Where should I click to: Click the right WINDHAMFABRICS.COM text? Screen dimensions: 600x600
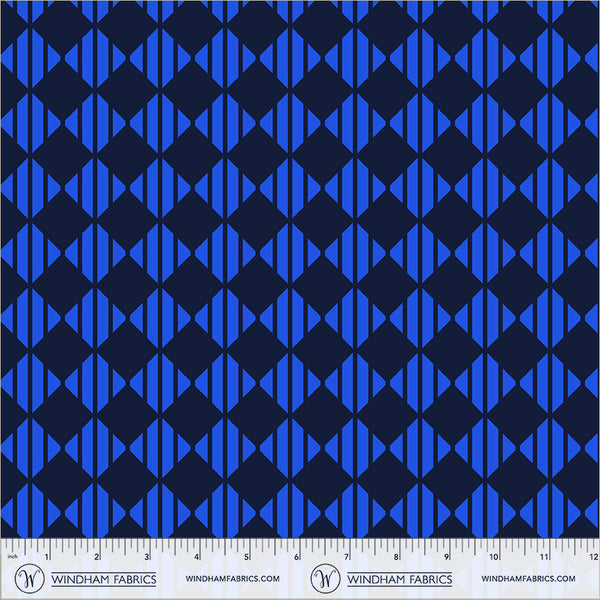click(528, 579)
